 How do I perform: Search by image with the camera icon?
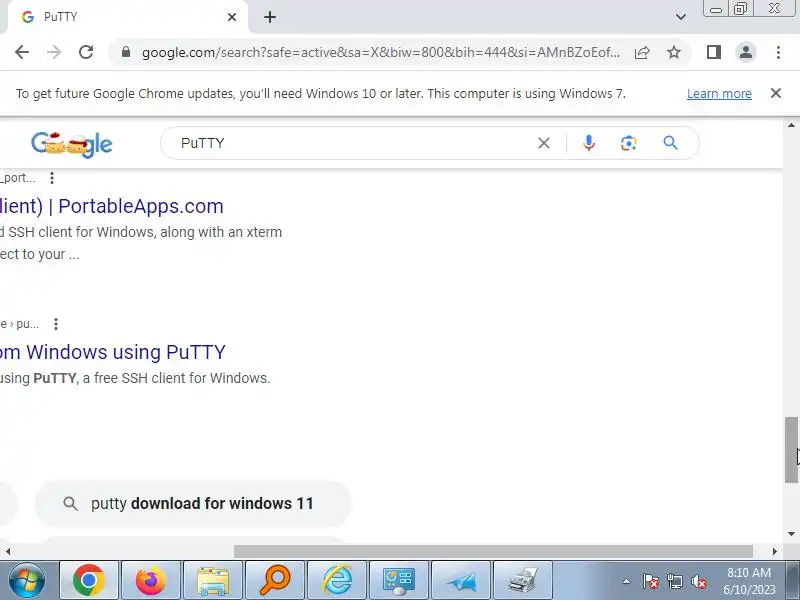pos(629,143)
